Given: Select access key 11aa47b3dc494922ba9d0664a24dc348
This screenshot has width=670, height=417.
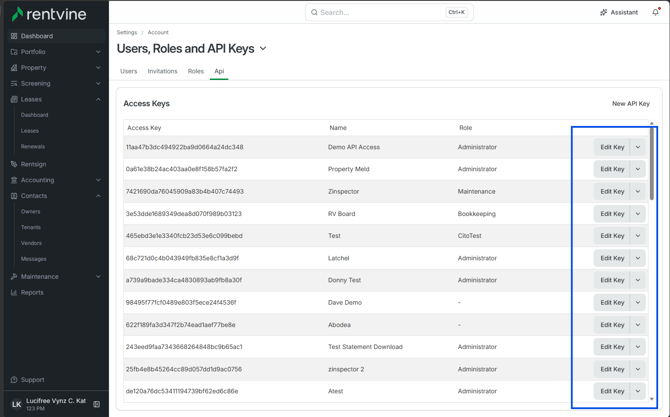Looking at the screenshot, I should click(x=185, y=147).
